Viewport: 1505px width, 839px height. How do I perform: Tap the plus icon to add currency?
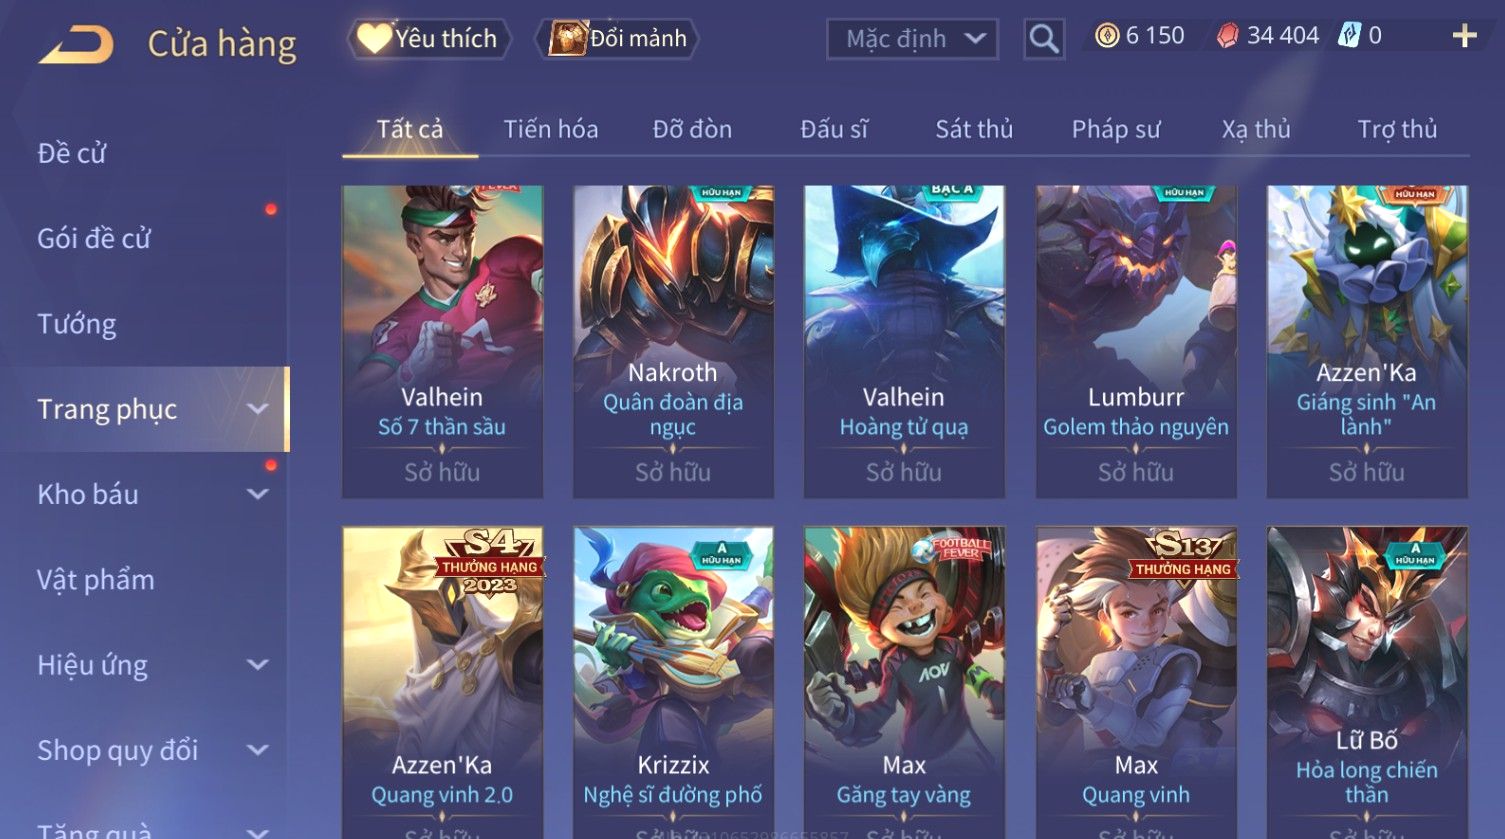click(x=1464, y=36)
